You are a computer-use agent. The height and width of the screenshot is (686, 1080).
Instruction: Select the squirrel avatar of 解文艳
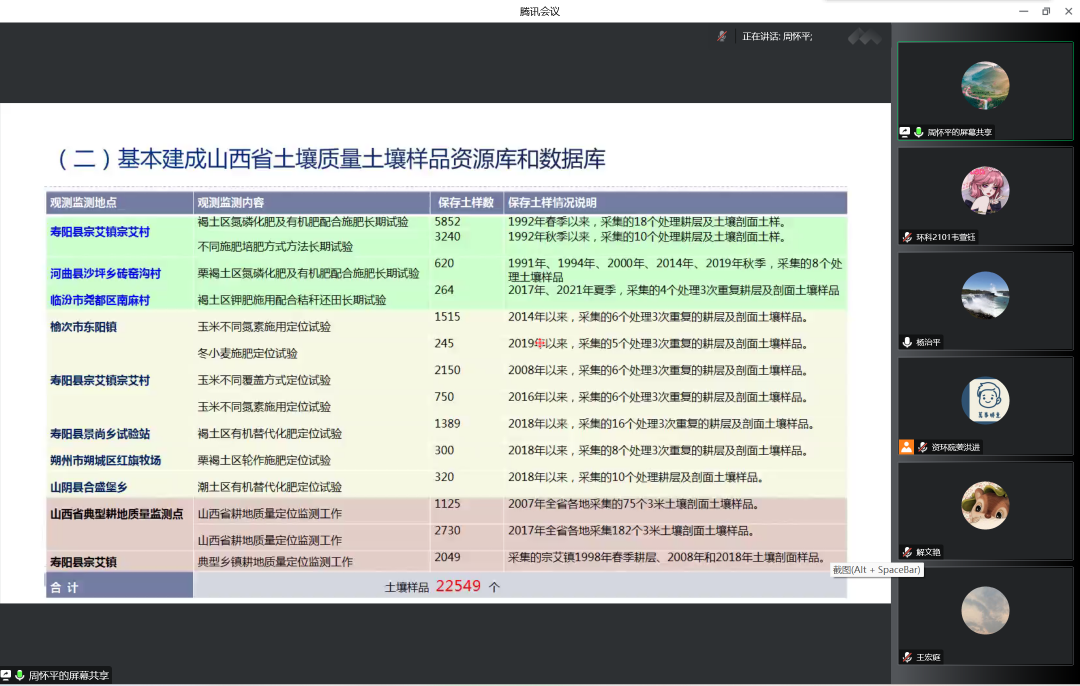coord(985,506)
